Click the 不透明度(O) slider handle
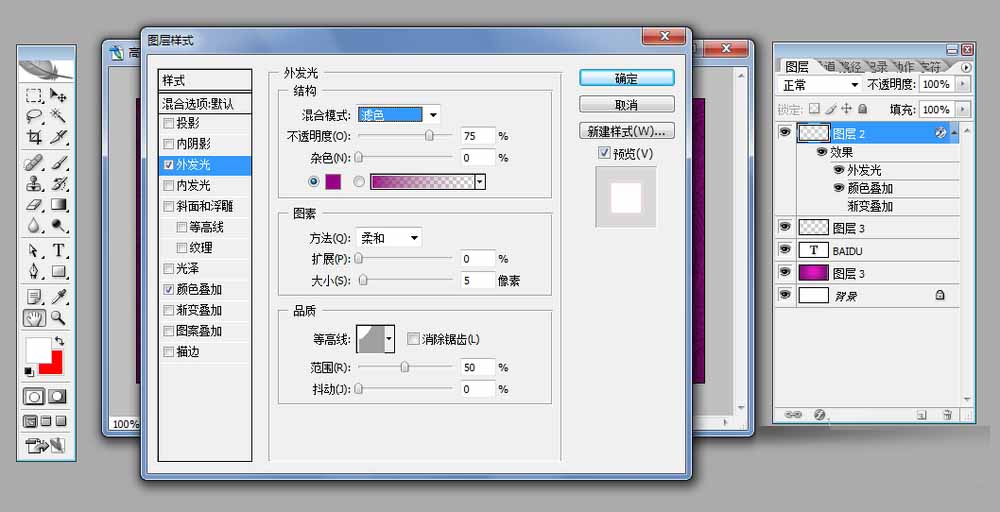Viewport: 1000px width, 512px height. click(x=429, y=135)
